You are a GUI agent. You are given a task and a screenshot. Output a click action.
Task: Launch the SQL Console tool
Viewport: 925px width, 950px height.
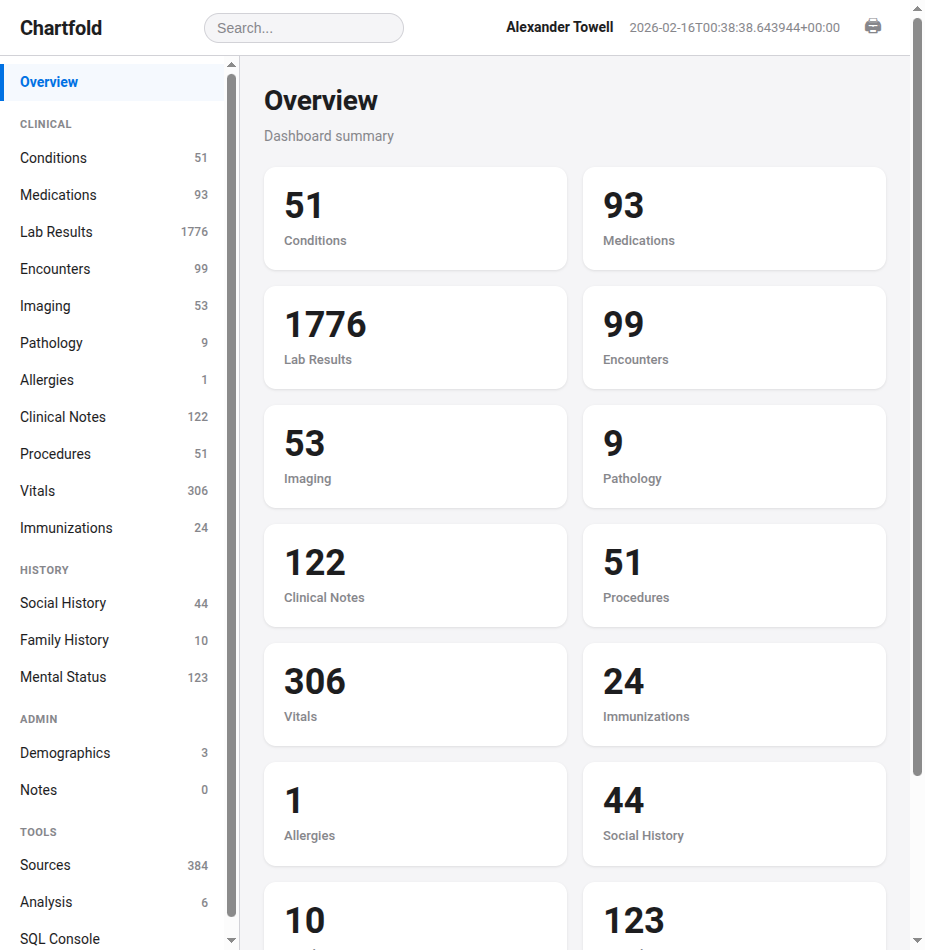coord(59,939)
